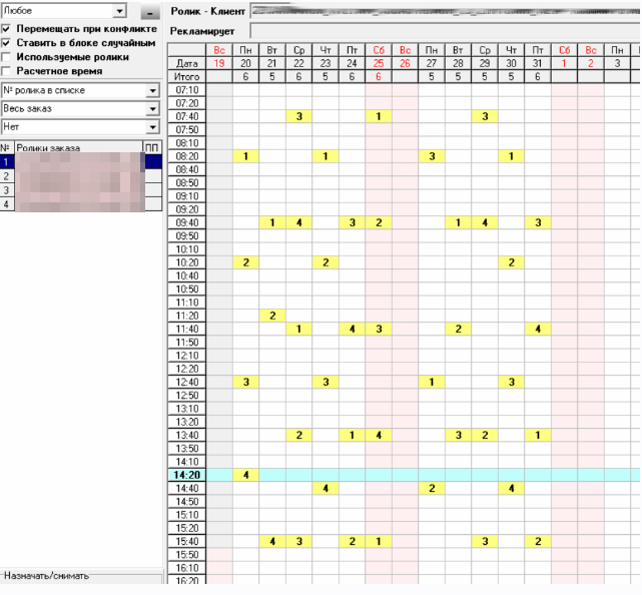Click the minus button next to Любое
The height and width of the screenshot is (595, 642).
pyautogui.click(x=150, y=12)
